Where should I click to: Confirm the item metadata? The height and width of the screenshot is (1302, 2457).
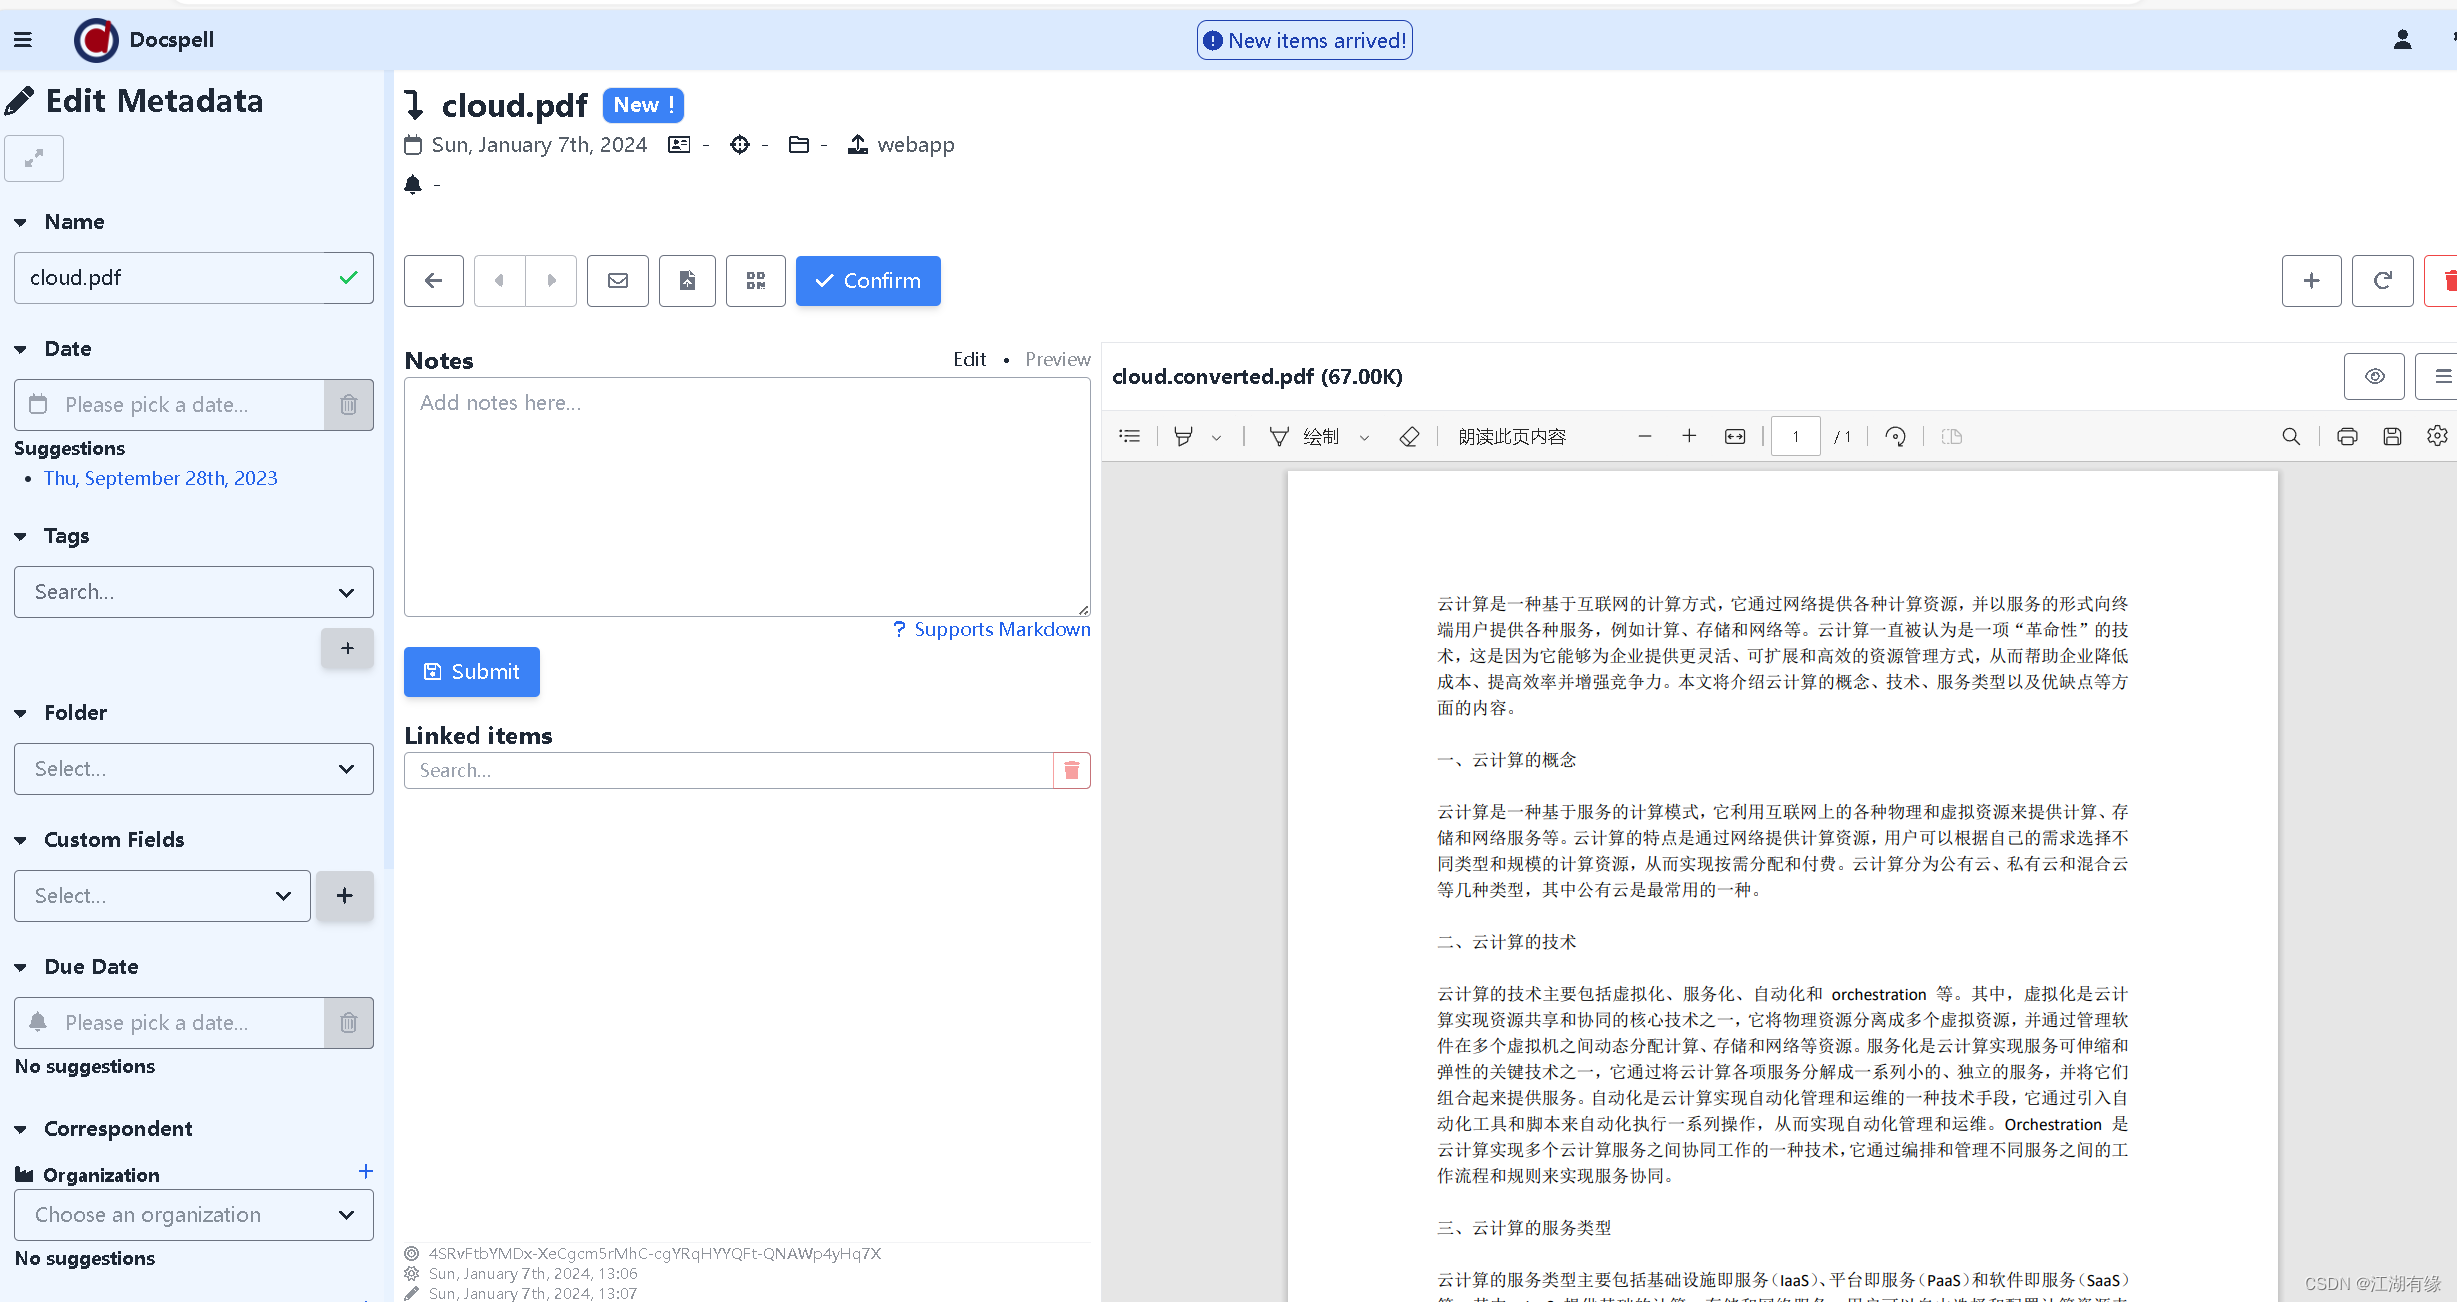coord(868,281)
